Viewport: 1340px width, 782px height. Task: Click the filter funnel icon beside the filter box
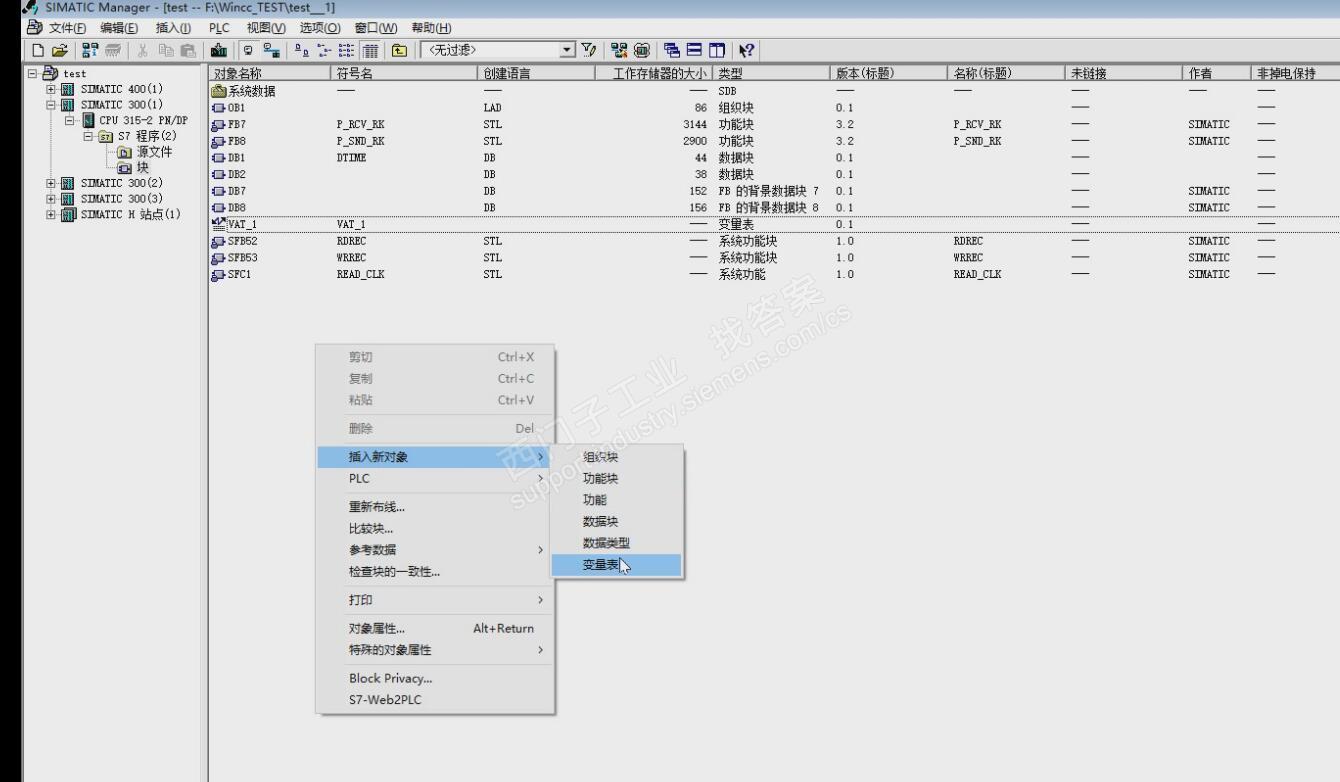588,49
